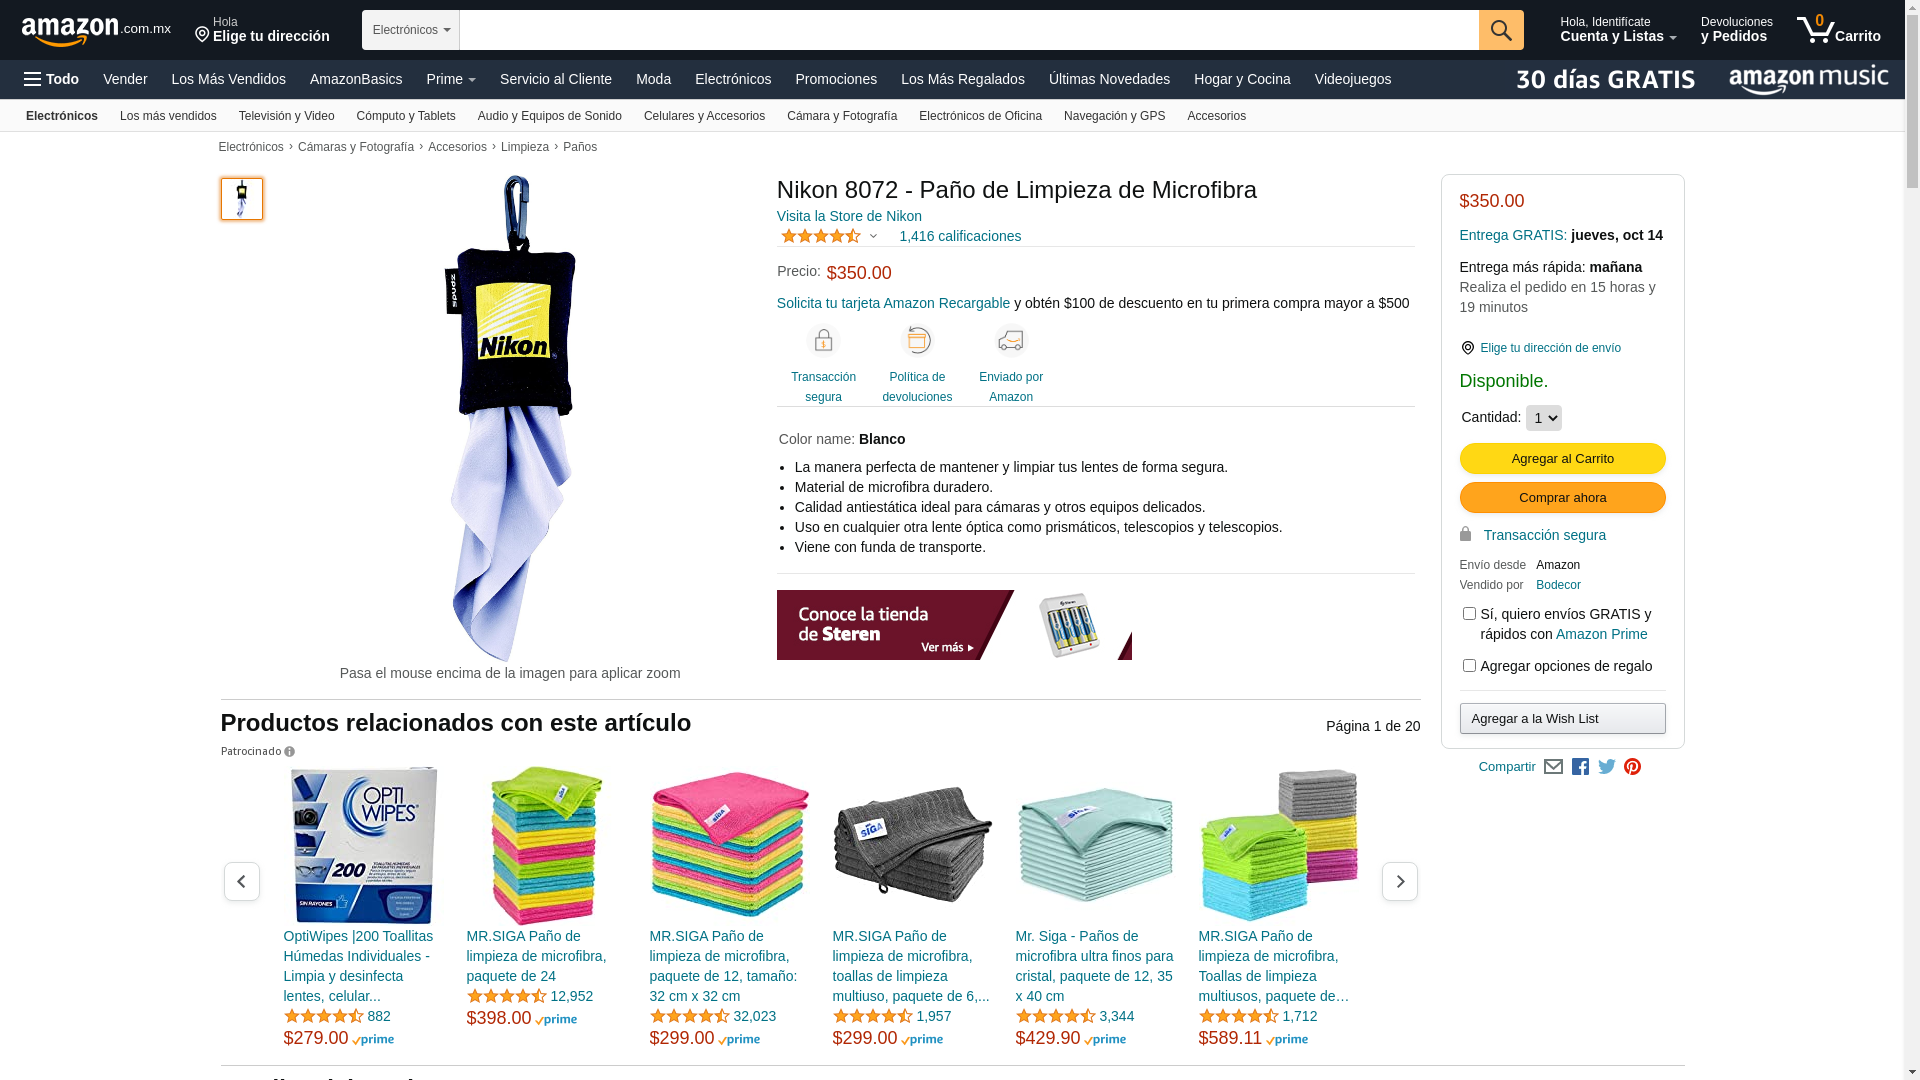
Task: Share the product on Twitter
Action: tap(1607, 767)
